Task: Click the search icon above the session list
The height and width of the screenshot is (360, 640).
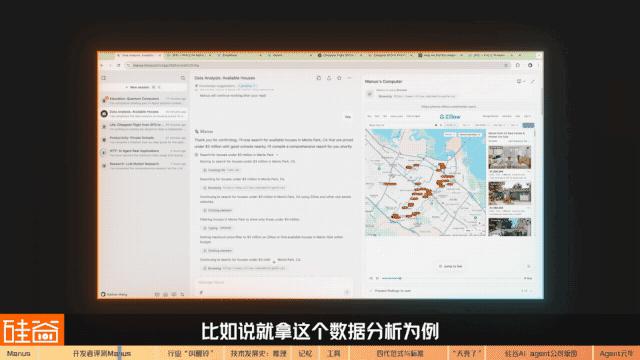Action: [183, 78]
